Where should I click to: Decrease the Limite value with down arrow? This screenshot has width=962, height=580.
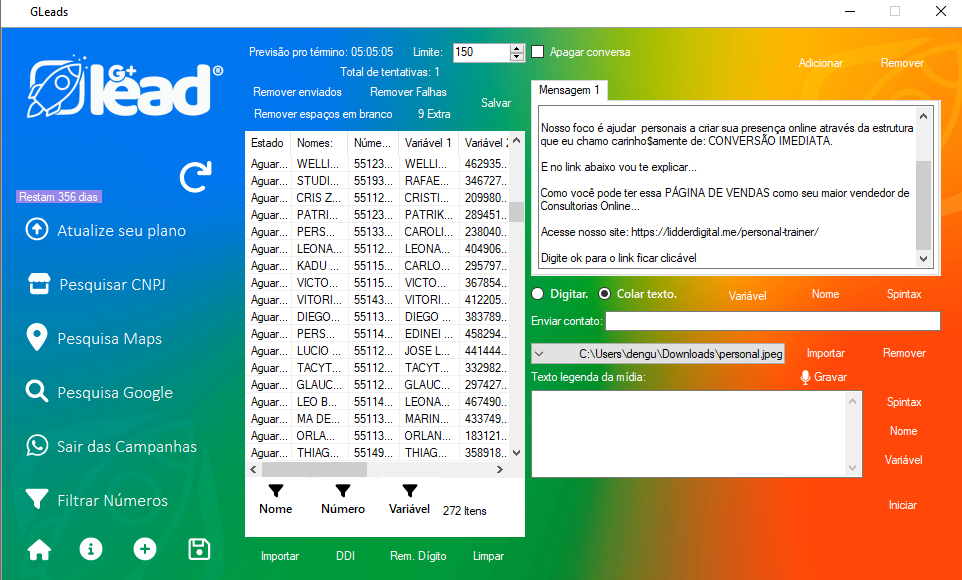click(517, 57)
